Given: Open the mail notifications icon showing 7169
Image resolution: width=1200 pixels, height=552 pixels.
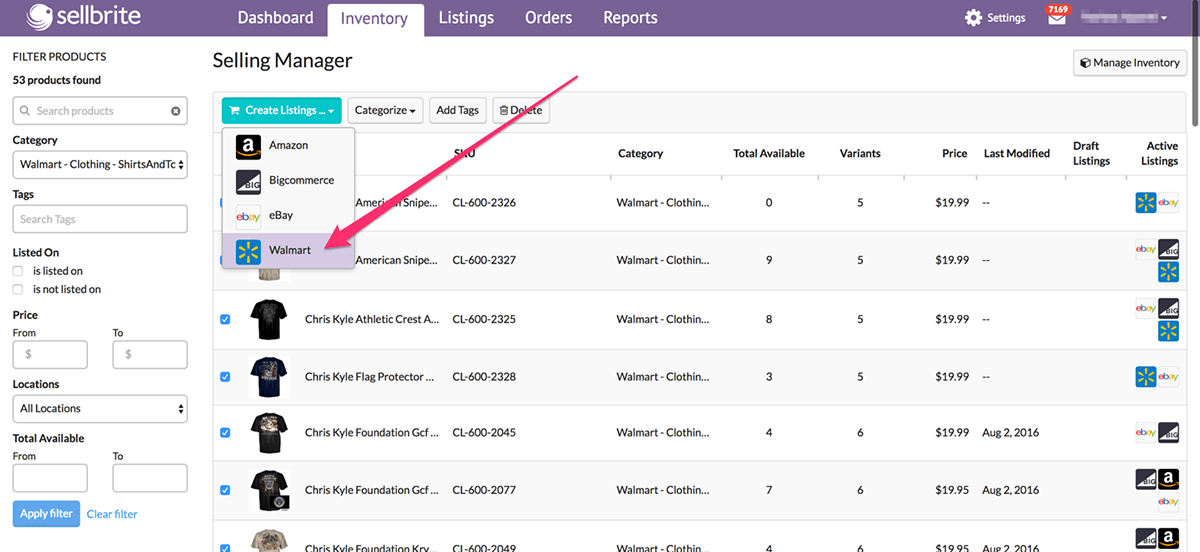Looking at the screenshot, I should click(x=1057, y=17).
